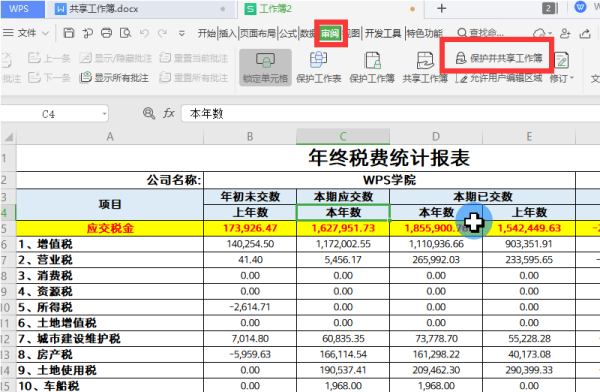Viewport: 600px width, 392px height.
Task: Expand the 文件 menu dropdown arrow
Action: tap(45, 33)
